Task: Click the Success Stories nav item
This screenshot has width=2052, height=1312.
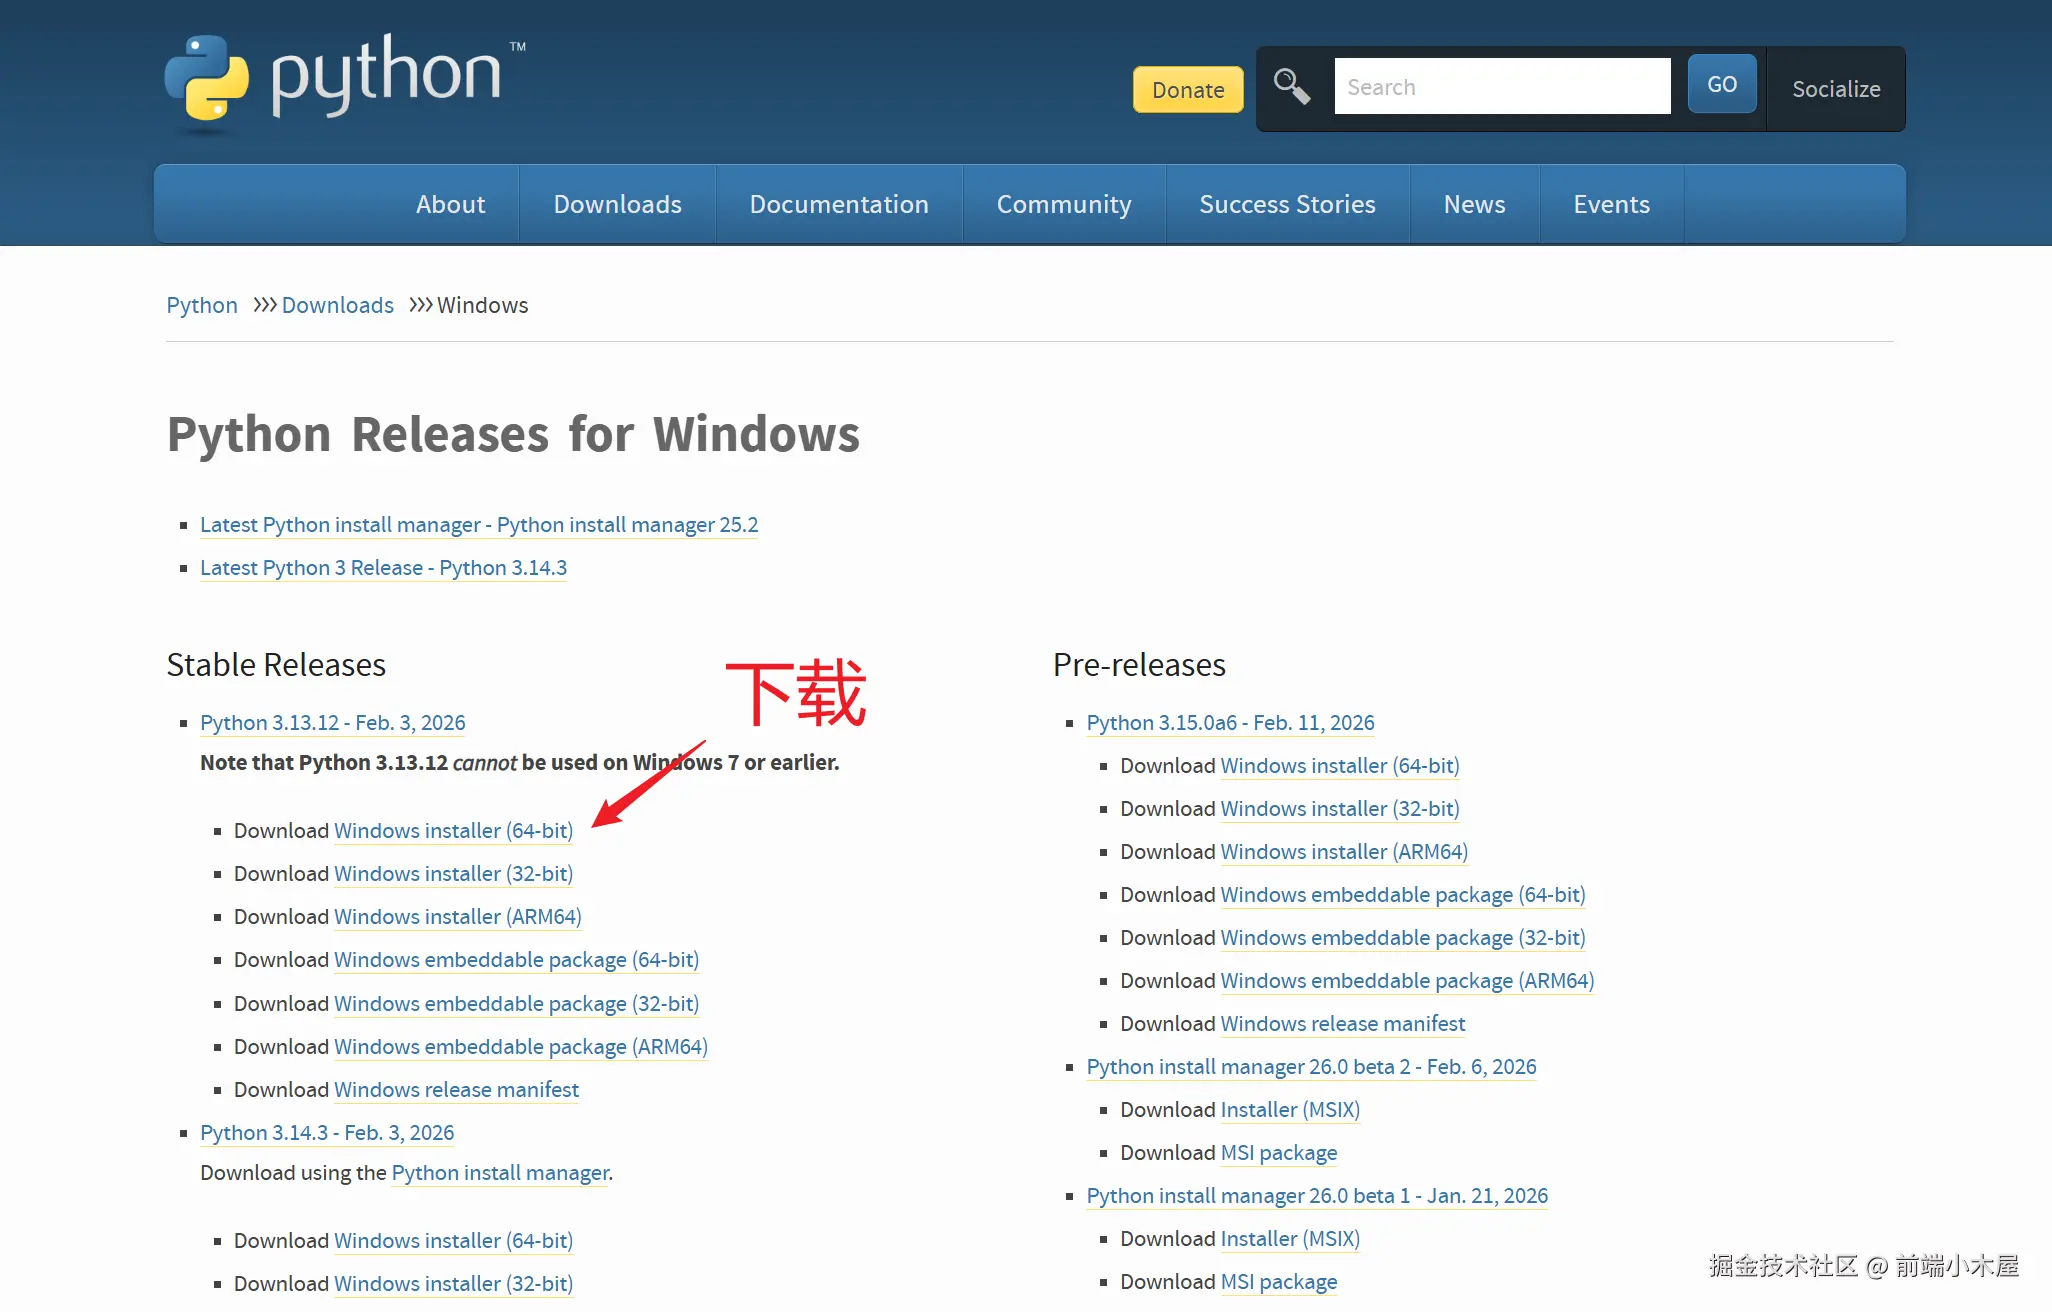Action: pyautogui.click(x=1287, y=204)
